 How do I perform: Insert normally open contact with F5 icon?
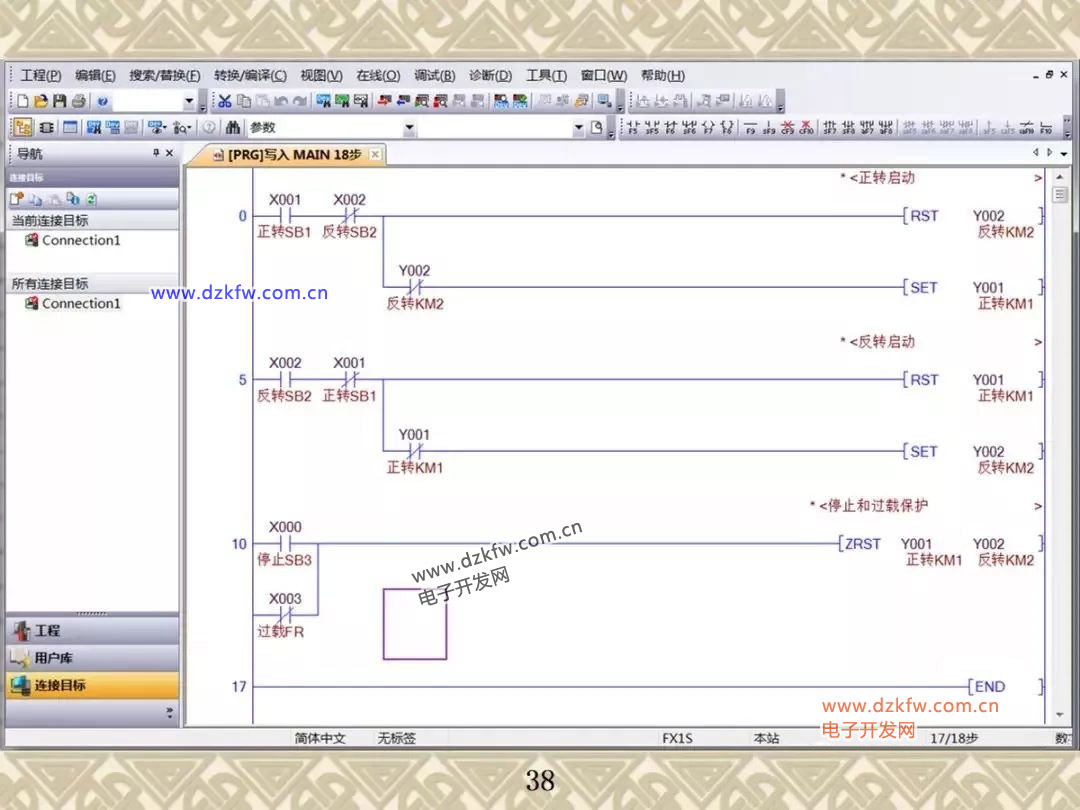tap(632, 128)
